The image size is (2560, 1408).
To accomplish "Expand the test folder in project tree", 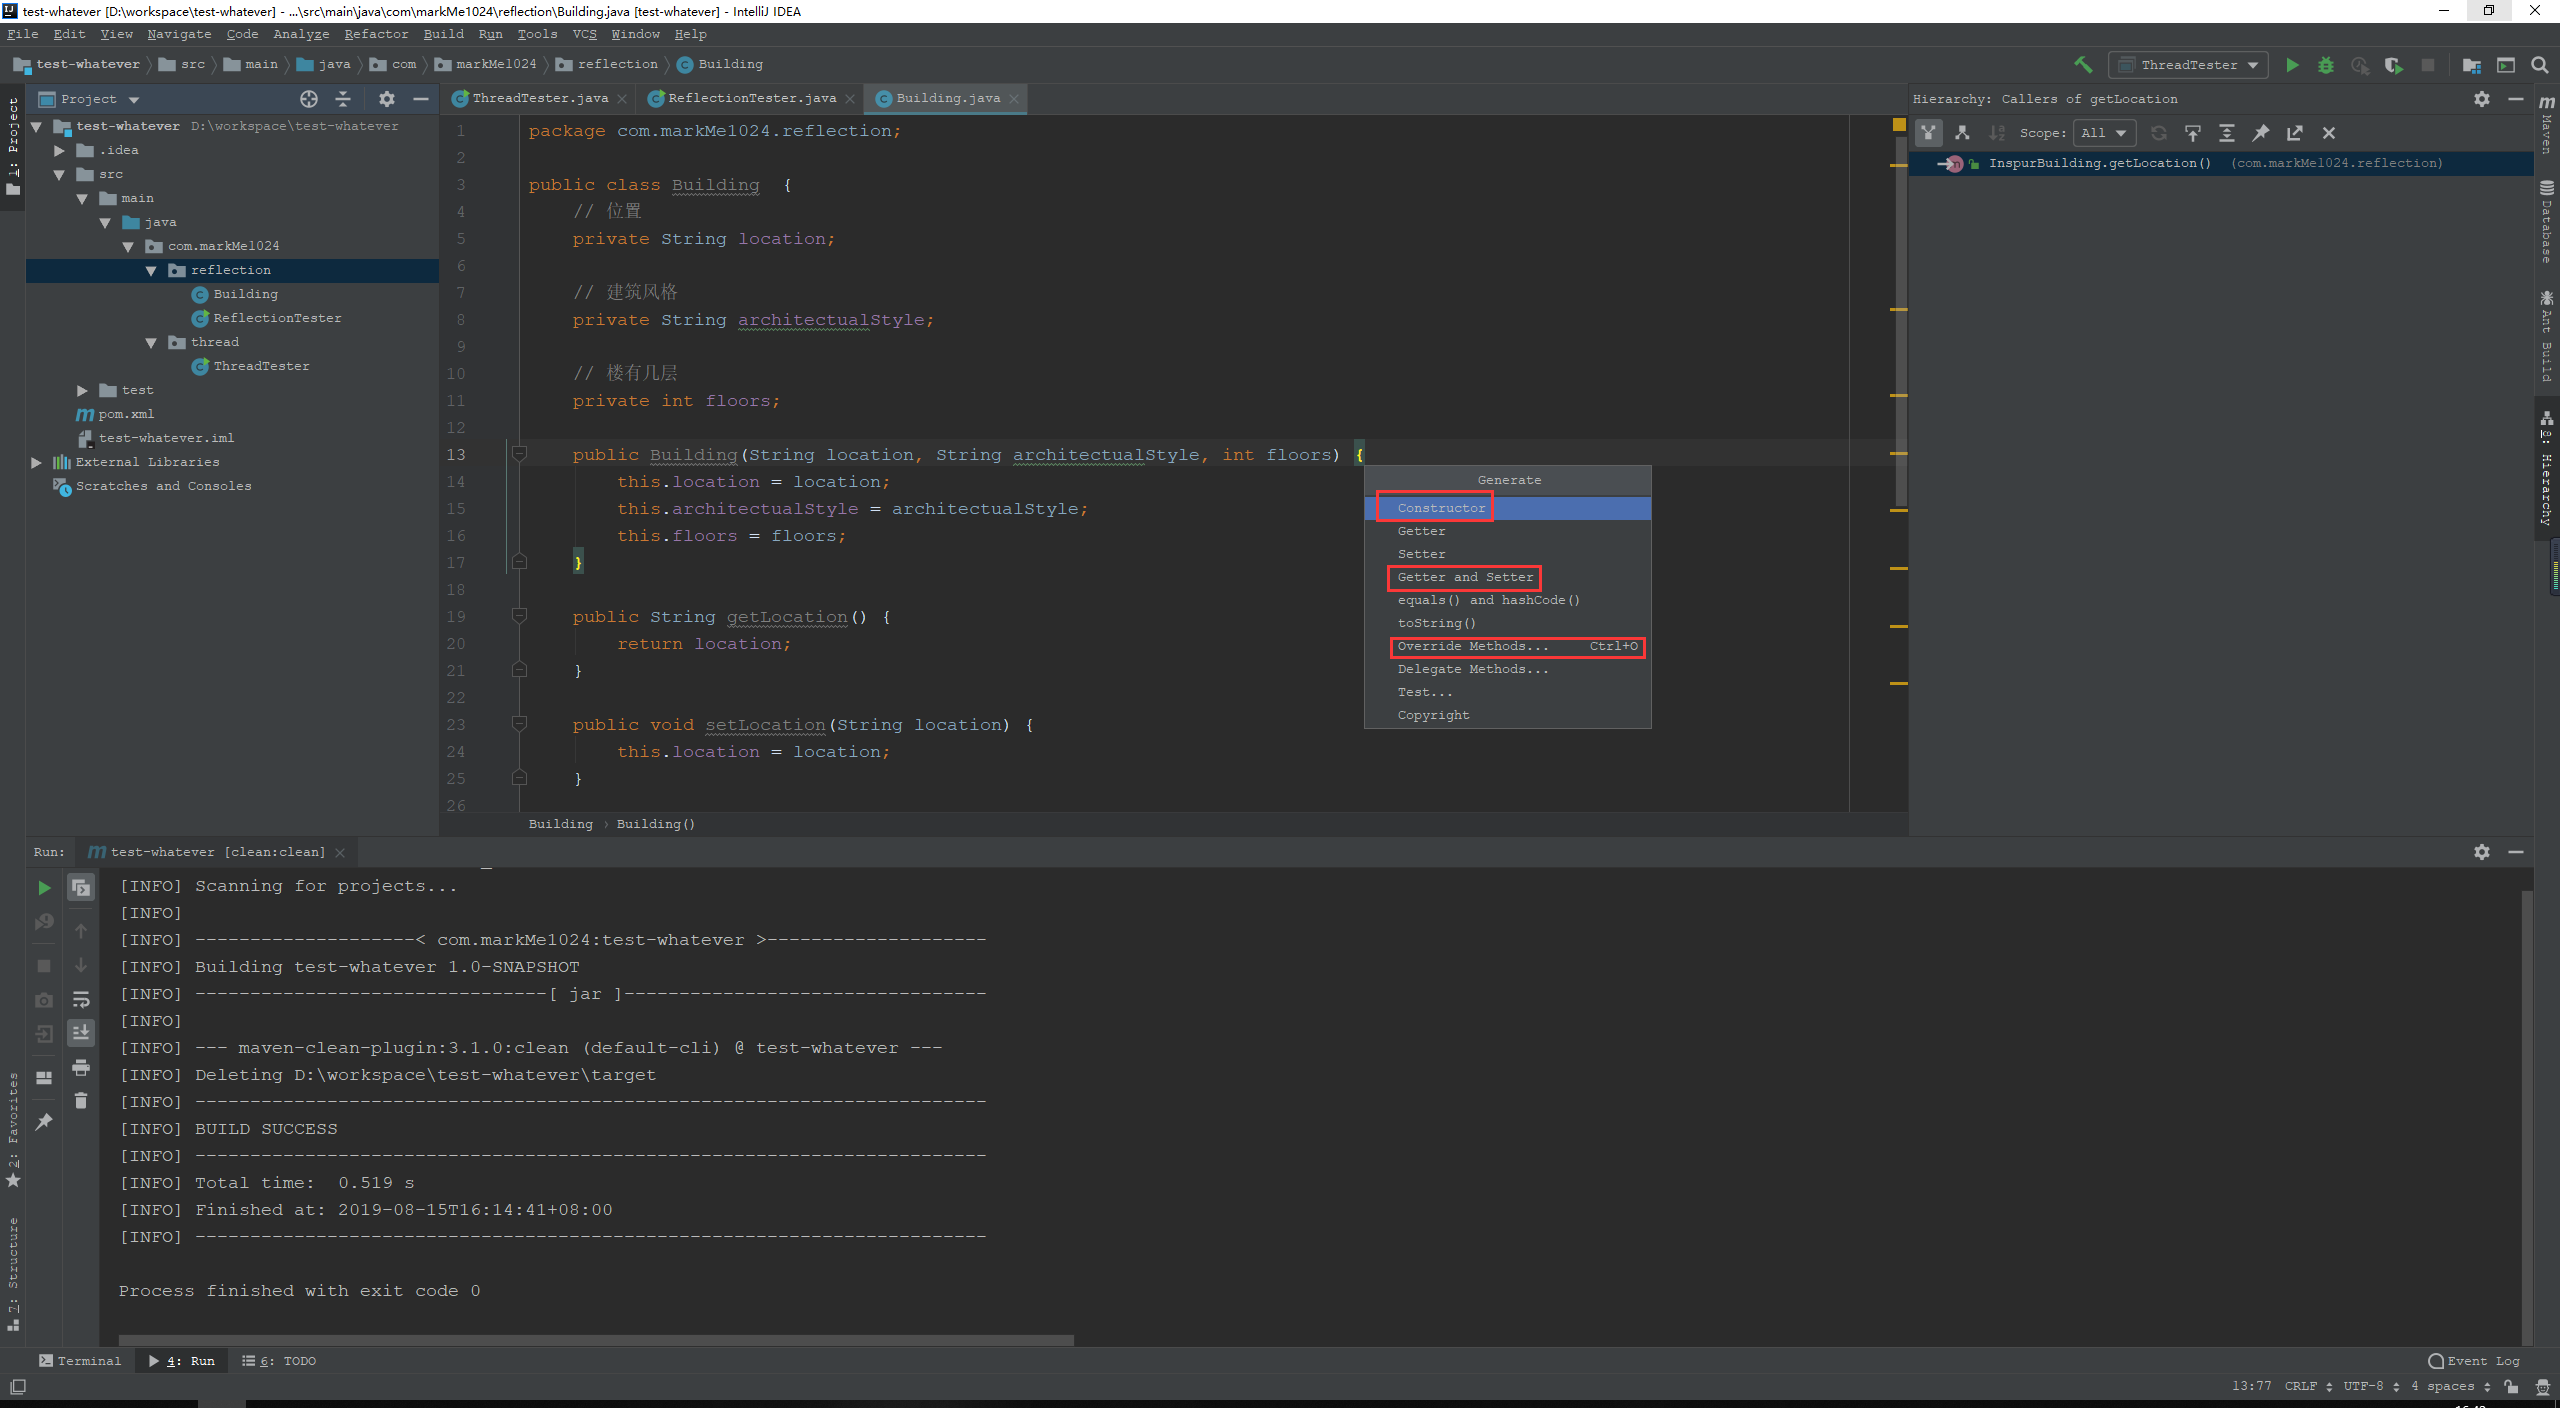I will click(x=83, y=390).
